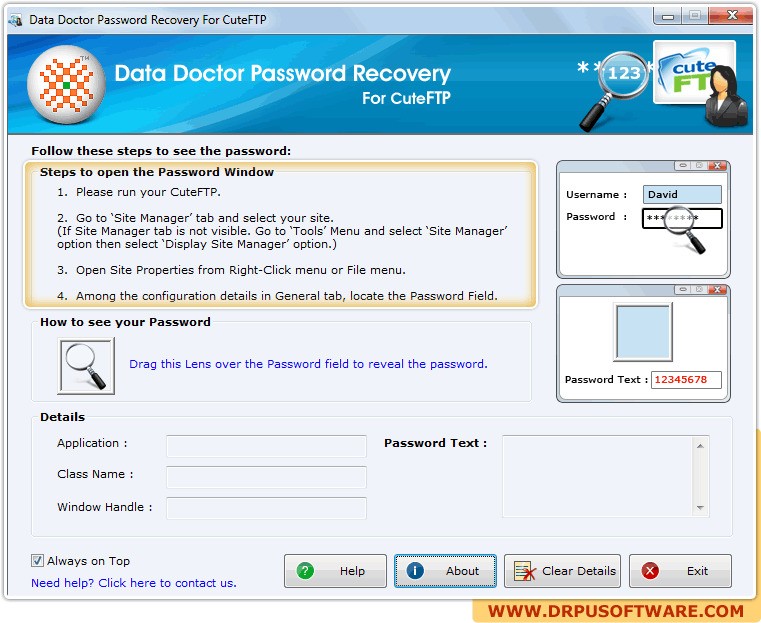Click the Window Handle text field
This screenshot has width=761, height=623.
pyautogui.click(x=266, y=508)
